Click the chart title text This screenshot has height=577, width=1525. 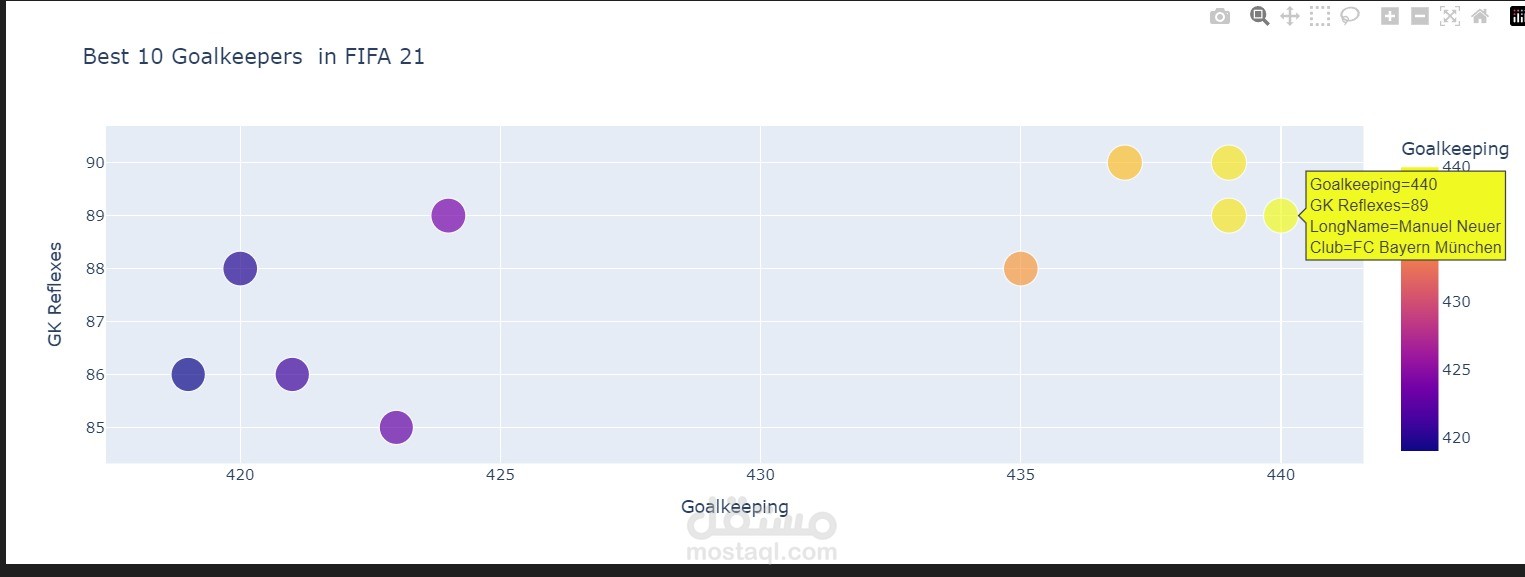253,57
